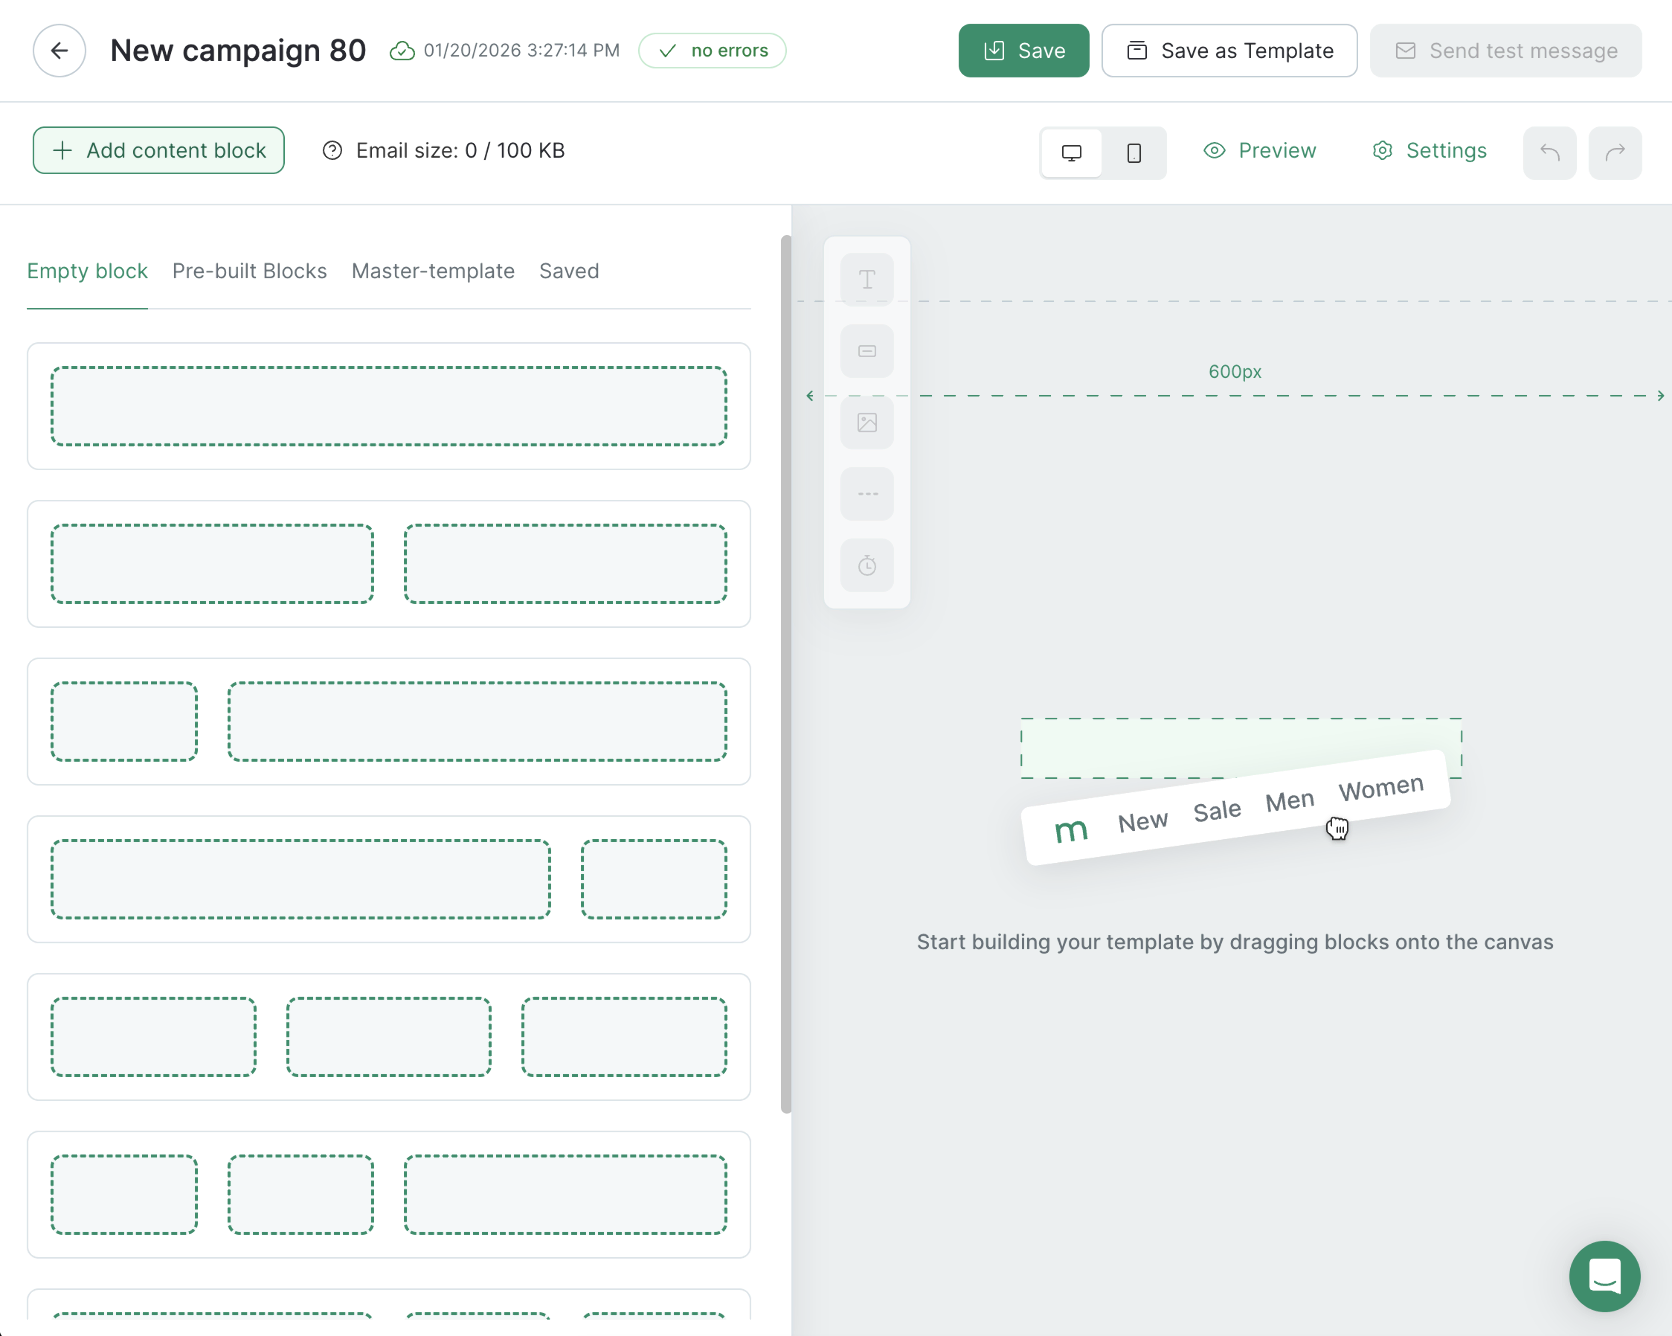Switch to desktop preview mode

pos(1071,153)
